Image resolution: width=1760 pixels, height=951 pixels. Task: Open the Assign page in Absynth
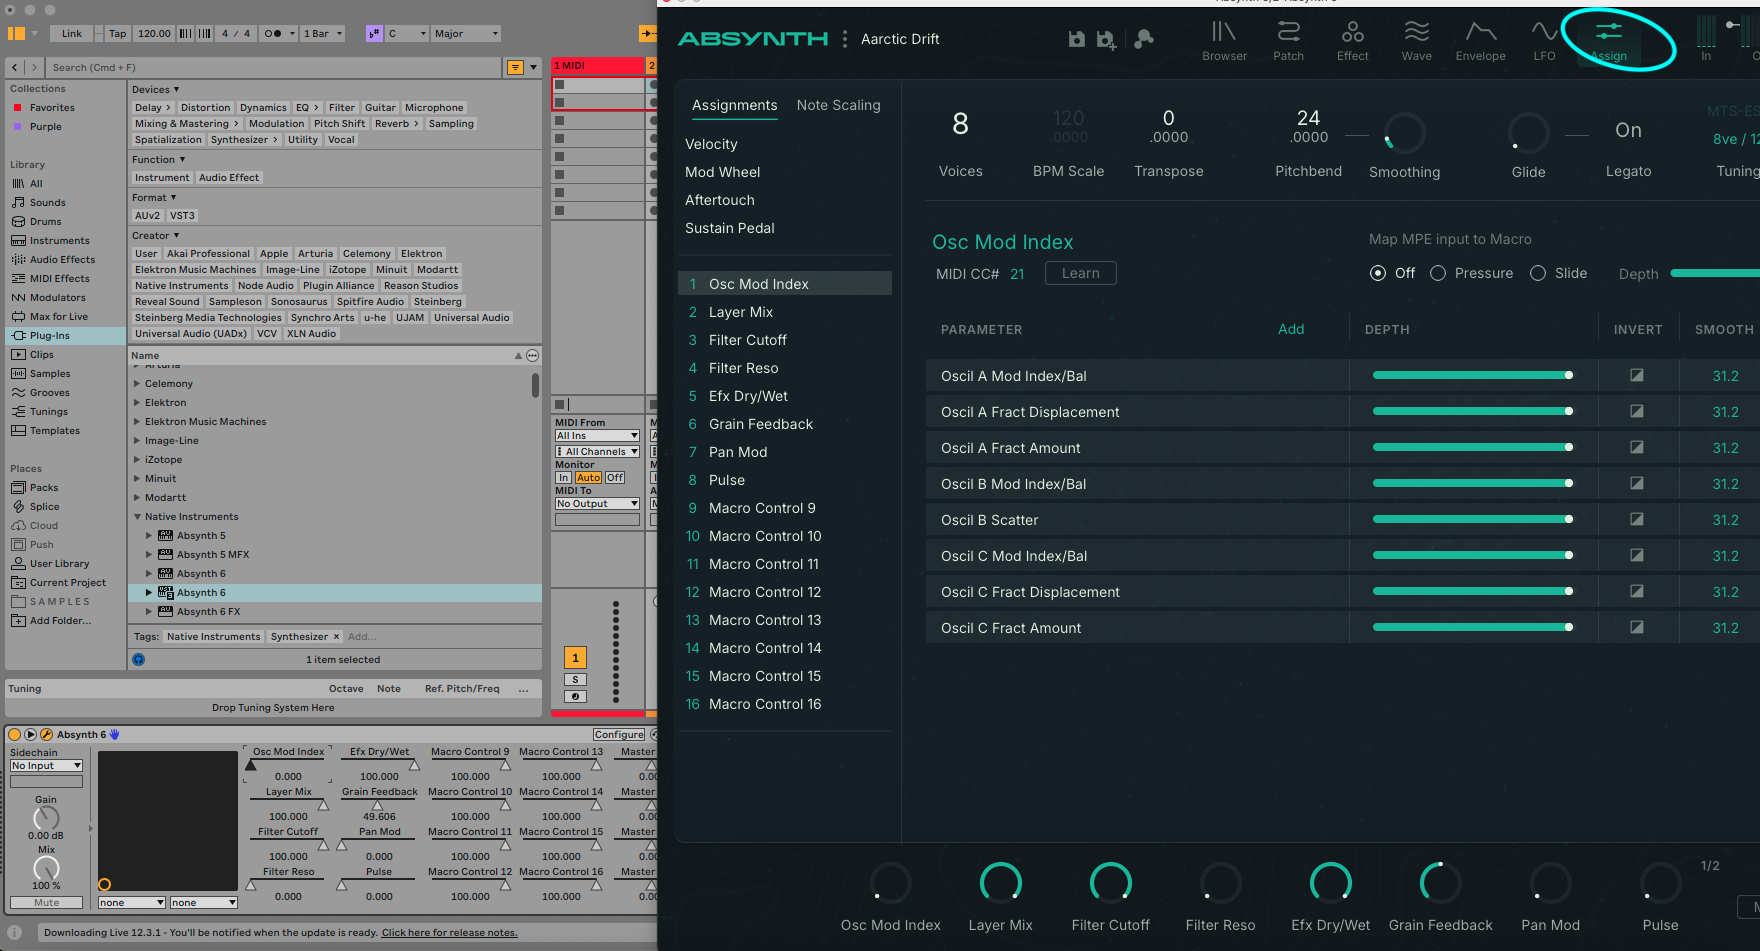tap(1608, 41)
